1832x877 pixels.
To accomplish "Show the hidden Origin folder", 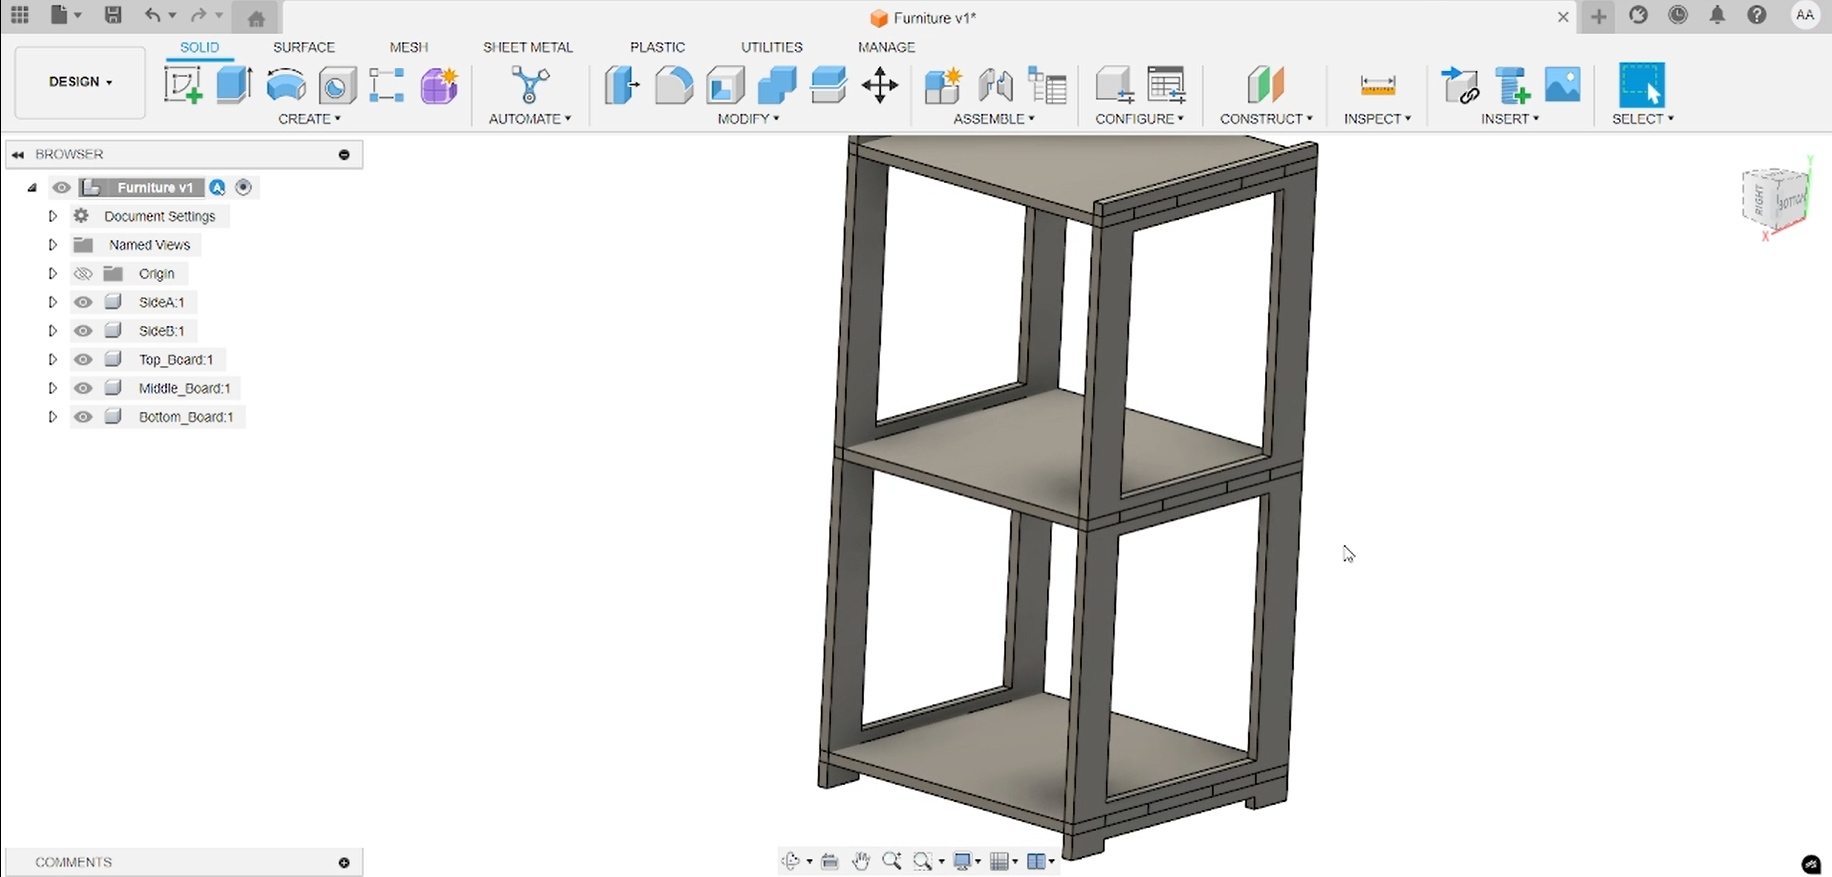I will tap(83, 274).
